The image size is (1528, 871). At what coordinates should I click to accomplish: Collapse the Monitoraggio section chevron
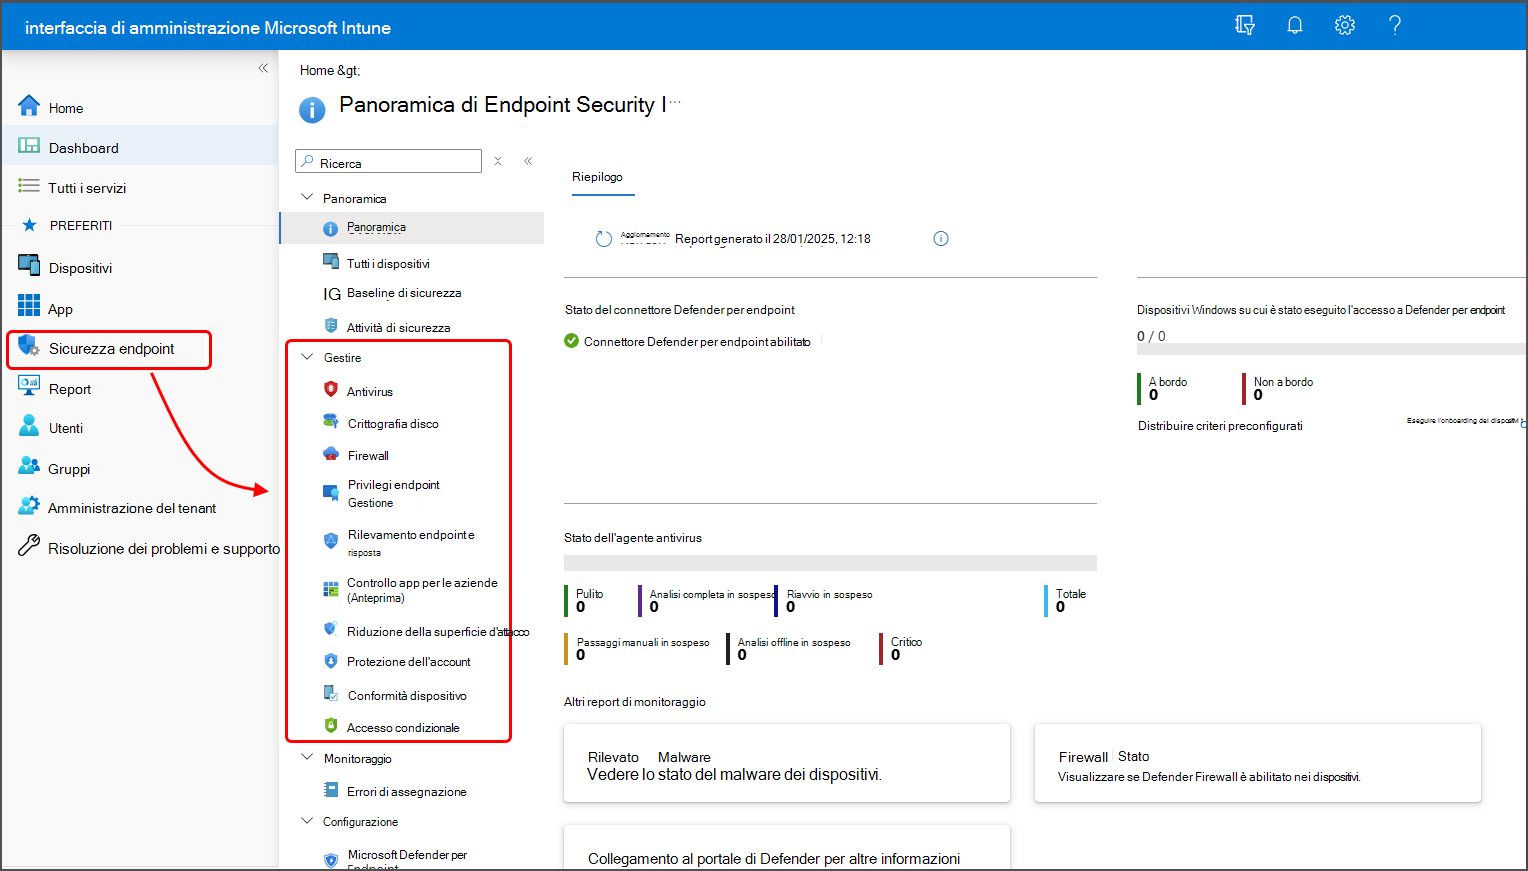(307, 757)
